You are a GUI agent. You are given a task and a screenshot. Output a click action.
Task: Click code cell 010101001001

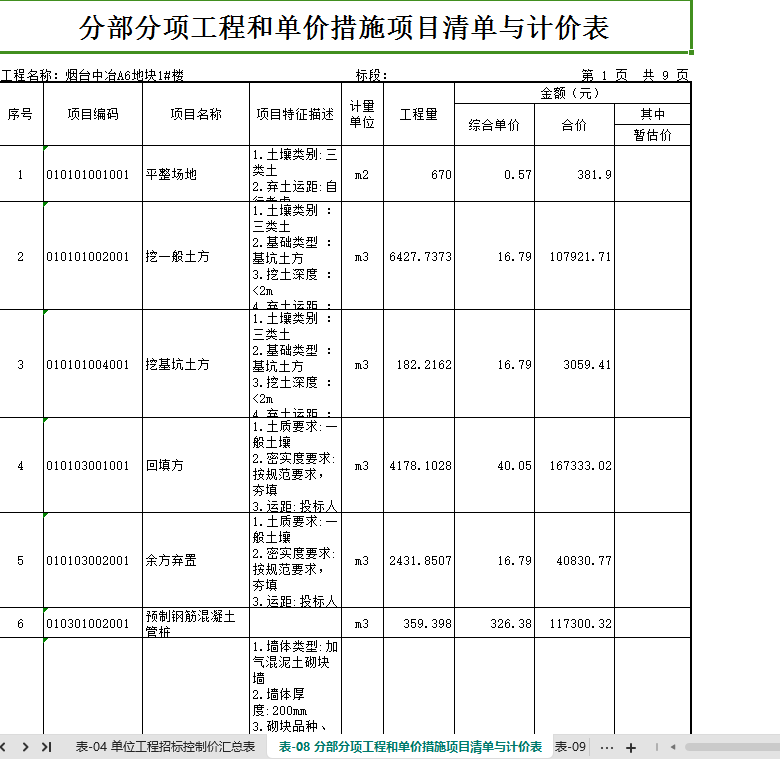(93, 174)
